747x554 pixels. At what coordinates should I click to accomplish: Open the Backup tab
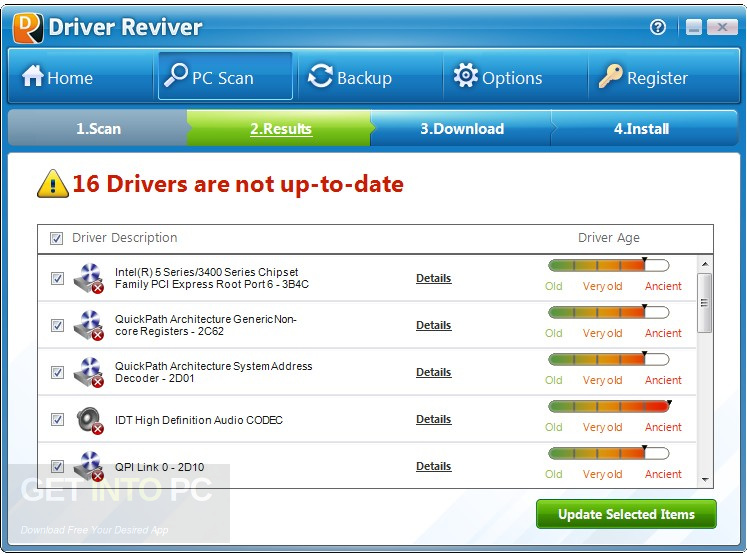370,76
